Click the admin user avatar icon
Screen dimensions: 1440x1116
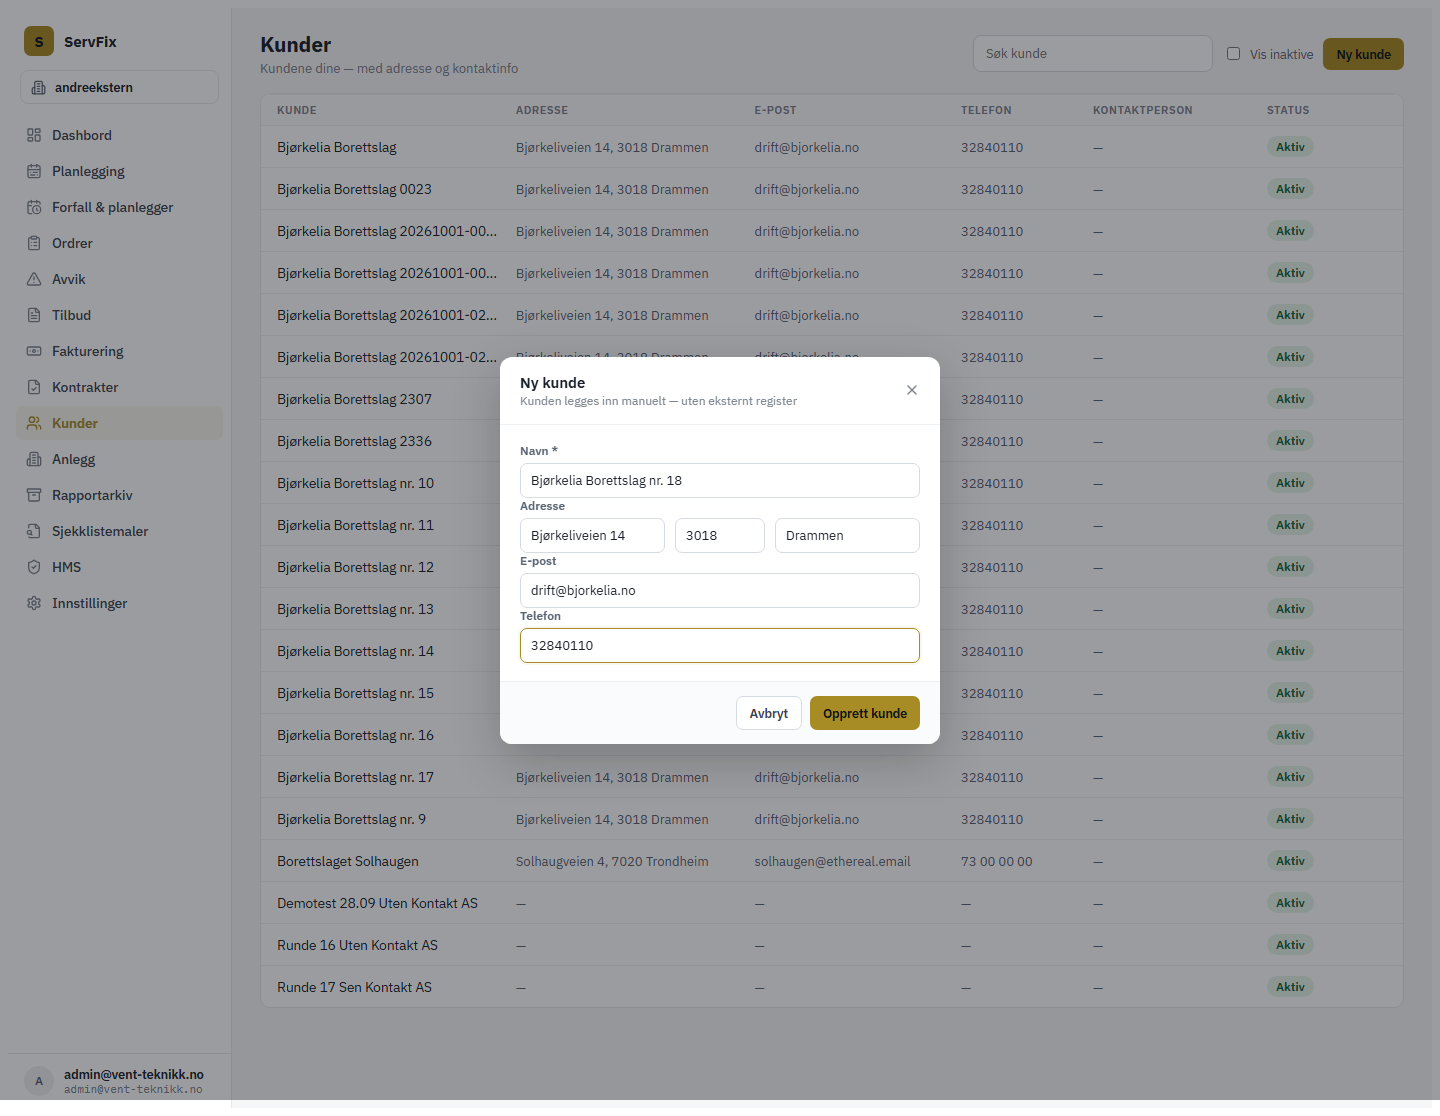point(39,1081)
